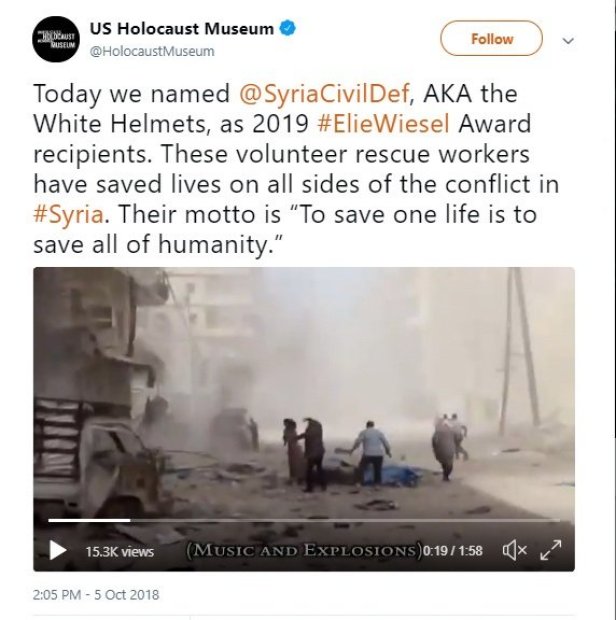Open the tweet options chevron menu

(x=568, y=40)
